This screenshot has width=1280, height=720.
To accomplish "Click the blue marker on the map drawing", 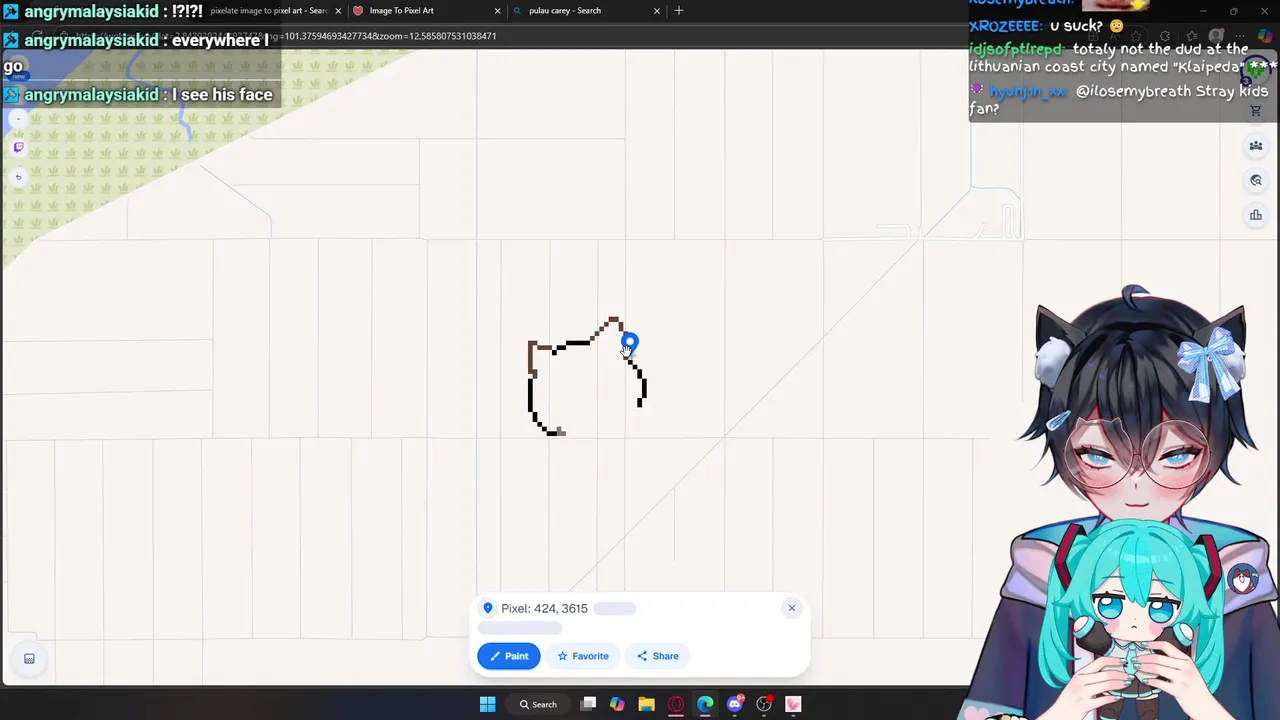I will point(629,343).
